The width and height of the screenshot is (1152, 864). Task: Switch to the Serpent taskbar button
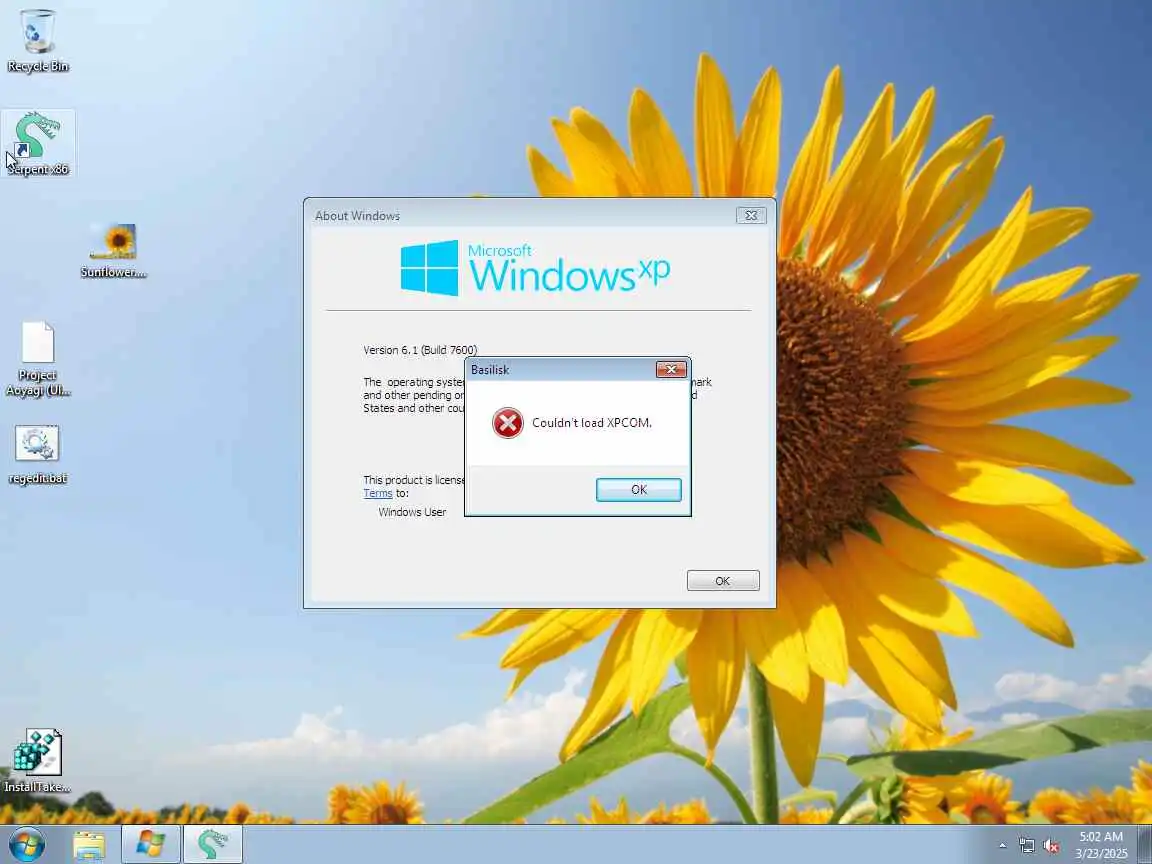(x=213, y=845)
